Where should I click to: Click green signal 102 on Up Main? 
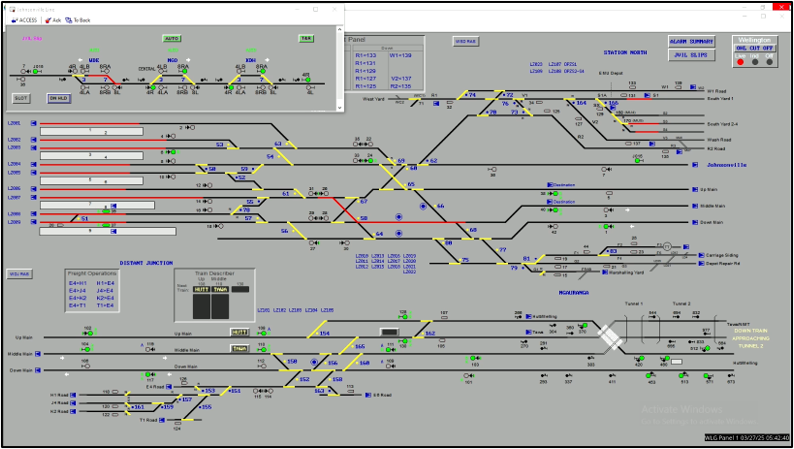(90, 333)
